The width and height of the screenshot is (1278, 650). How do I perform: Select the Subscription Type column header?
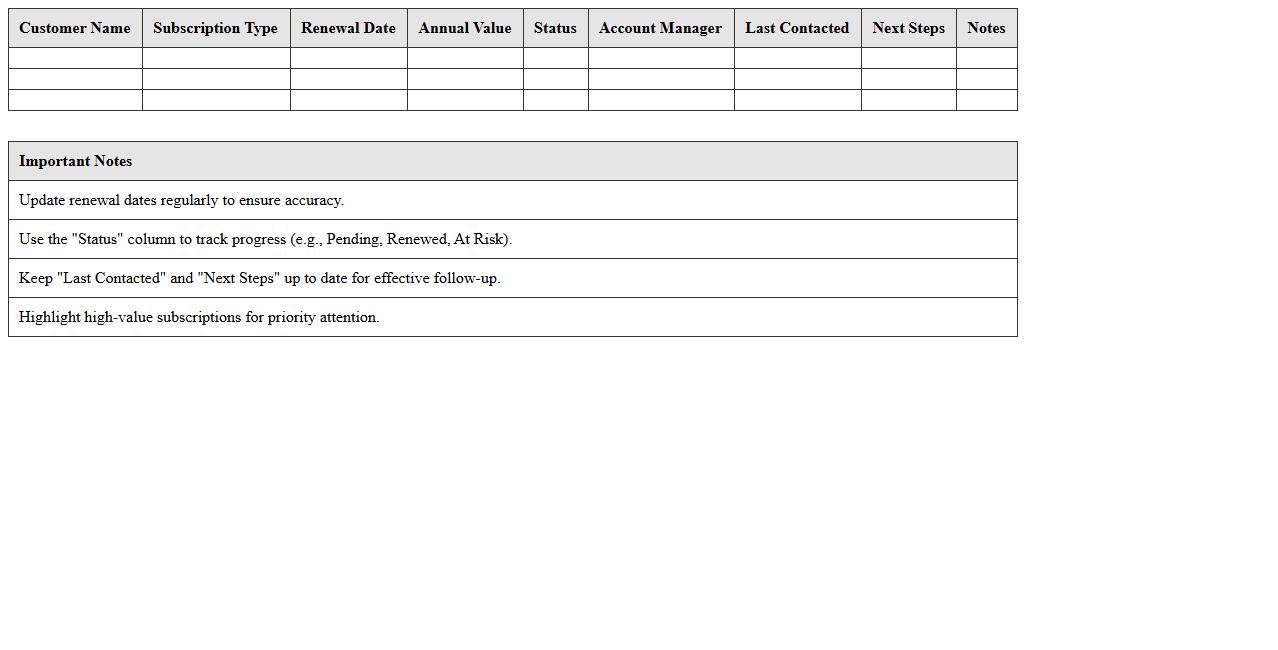(215, 28)
